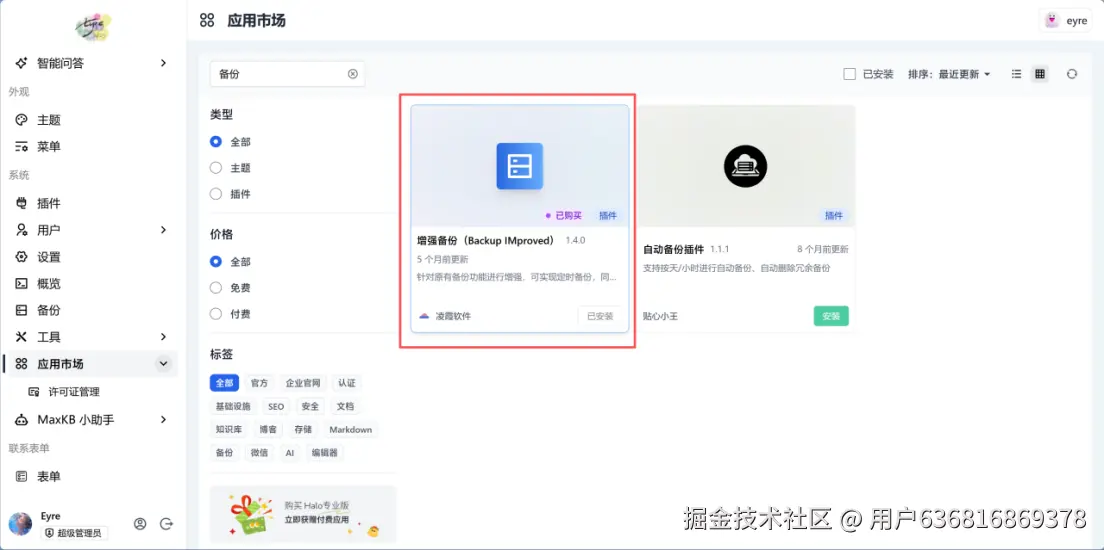Collapse the 应用市场 submenu chevron
Viewport: 1104px width, 550px height.
tap(163, 364)
